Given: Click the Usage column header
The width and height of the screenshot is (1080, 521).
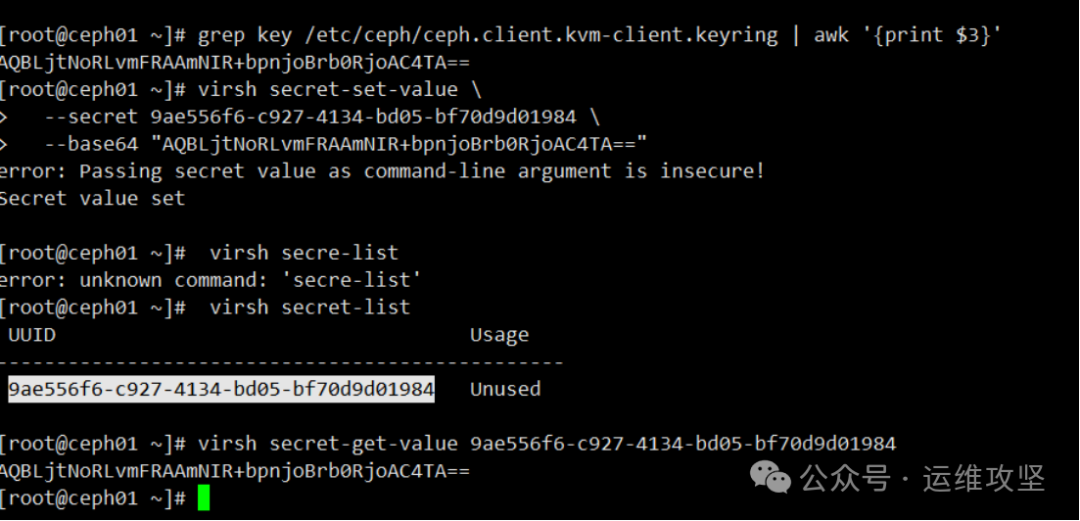Looking at the screenshot, I should pos(499,335).
